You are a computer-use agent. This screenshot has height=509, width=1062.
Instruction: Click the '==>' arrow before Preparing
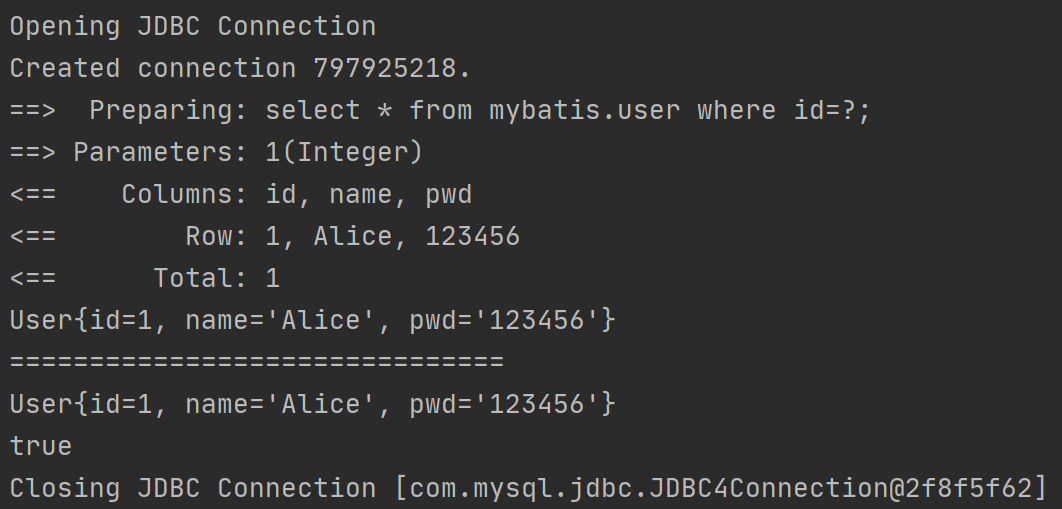point(33,110)
